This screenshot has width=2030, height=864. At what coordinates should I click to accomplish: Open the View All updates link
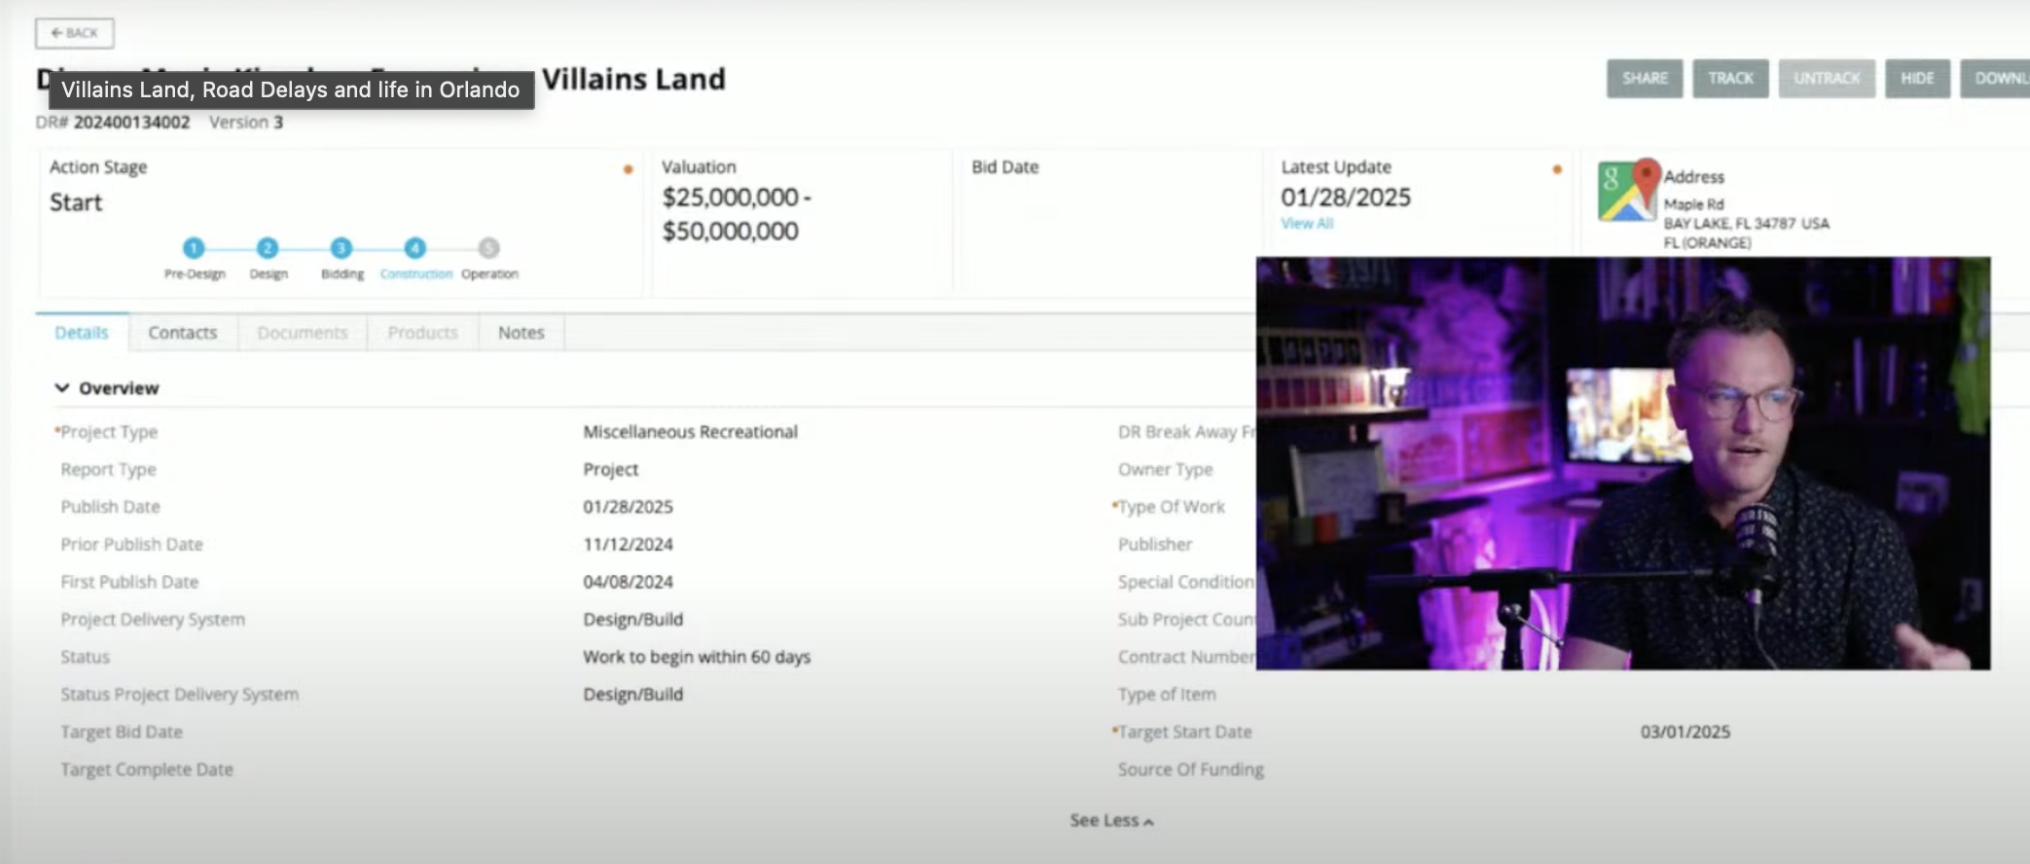pyautogui.click(x=1306, y=224)
